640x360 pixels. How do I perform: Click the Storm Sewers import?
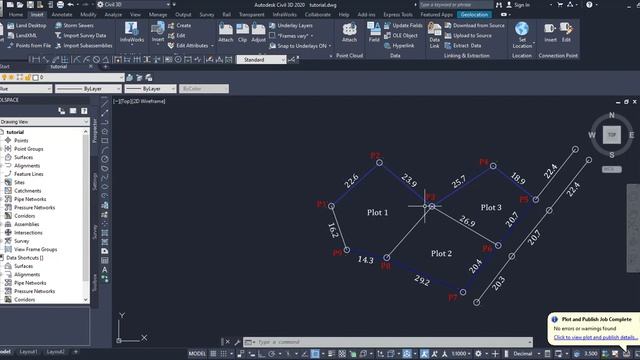[74, 25]
